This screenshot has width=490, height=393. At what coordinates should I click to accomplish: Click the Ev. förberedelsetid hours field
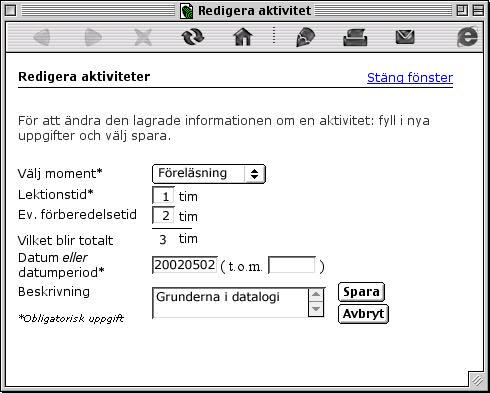tap(163, 215)
